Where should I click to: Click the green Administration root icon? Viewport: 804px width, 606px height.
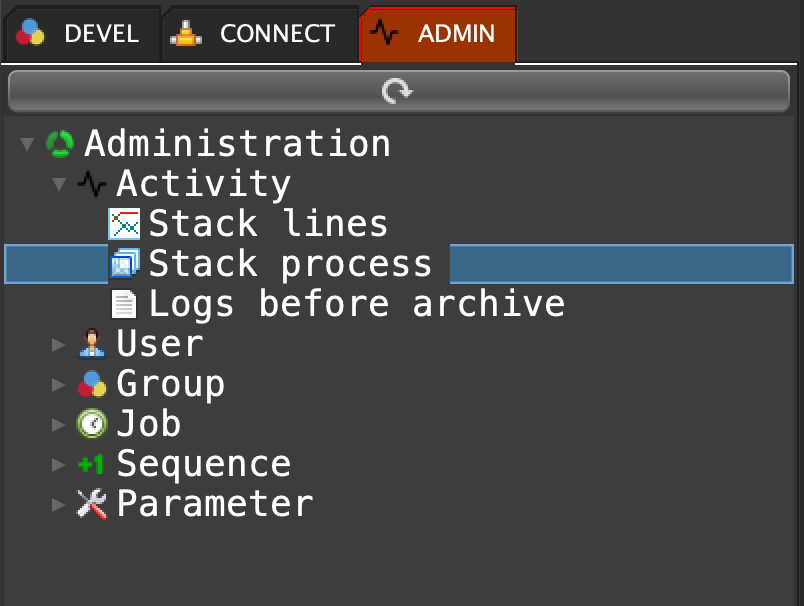click(60, 144)
